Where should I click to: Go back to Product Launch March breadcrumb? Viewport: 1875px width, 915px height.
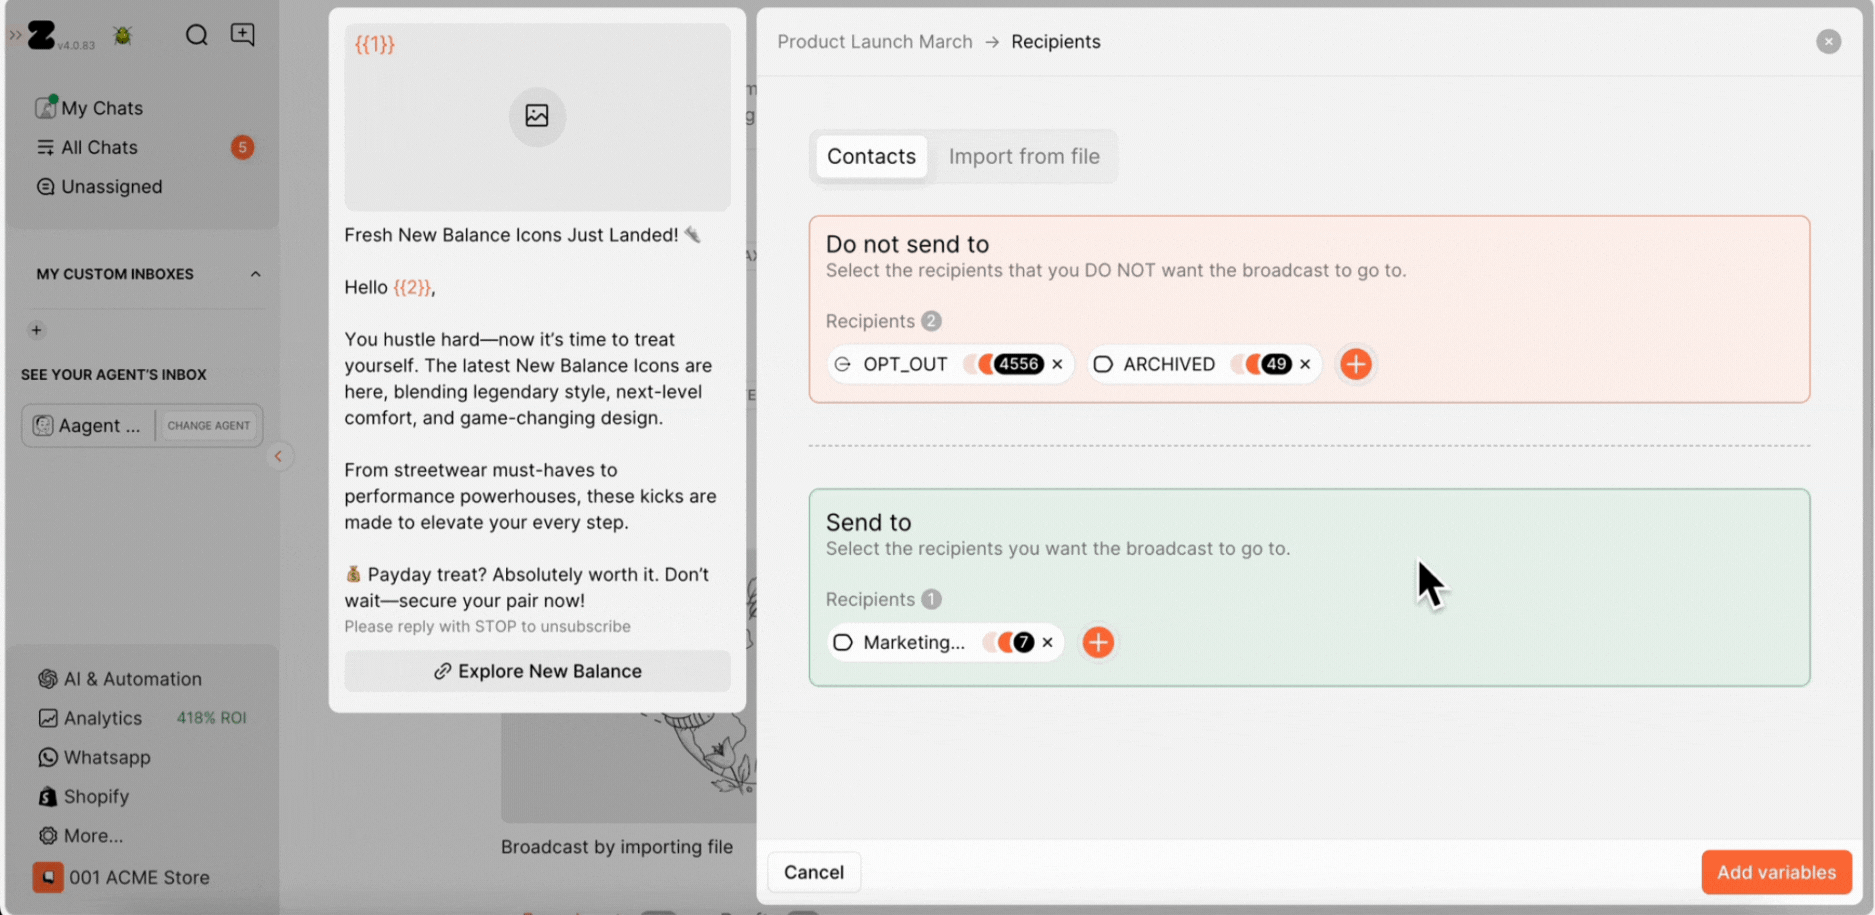(875, 42)
